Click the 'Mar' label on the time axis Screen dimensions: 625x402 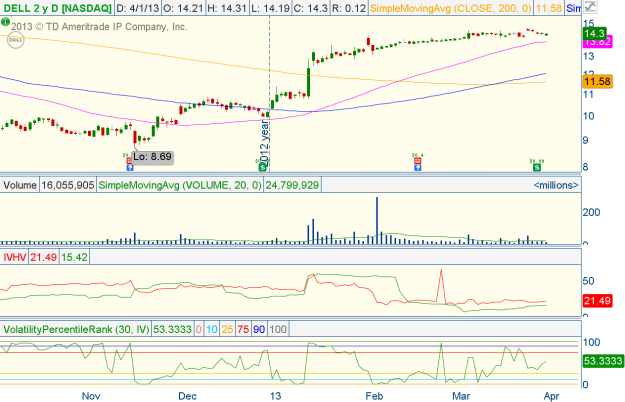pos(461,396)
